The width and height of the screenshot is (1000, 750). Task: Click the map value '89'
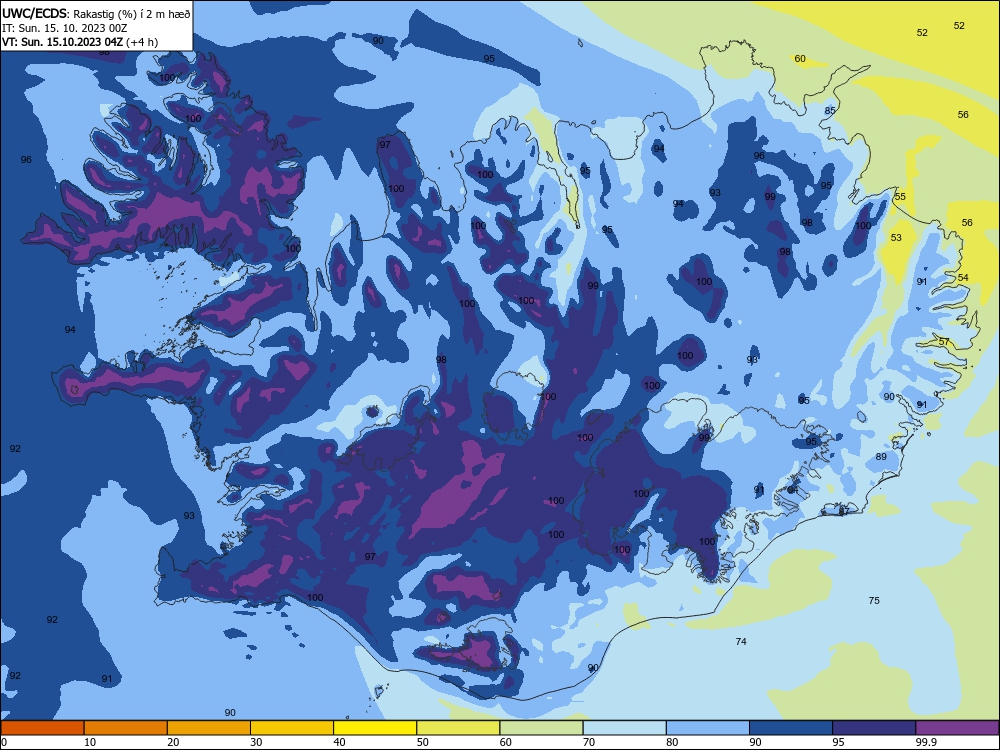(881, 457)
